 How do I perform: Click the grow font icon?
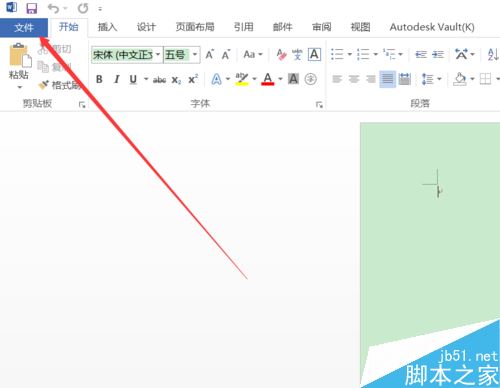[x=210, y=54]
